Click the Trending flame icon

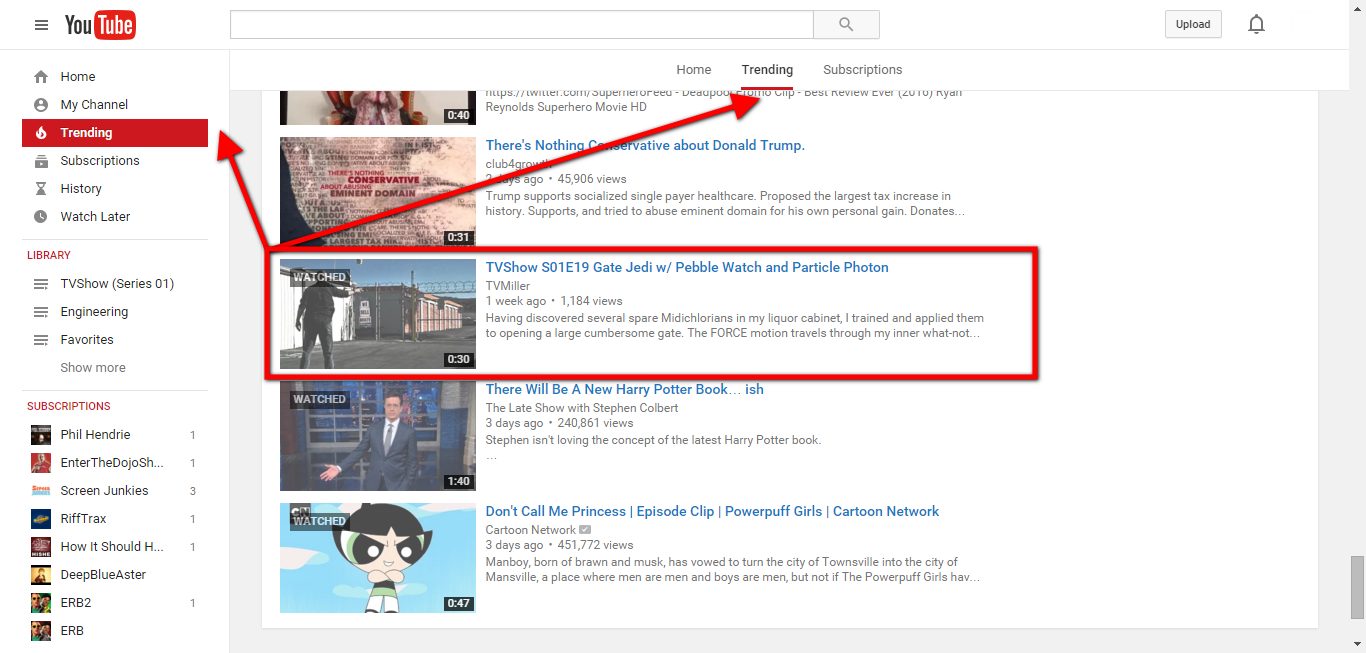(41, 133)
